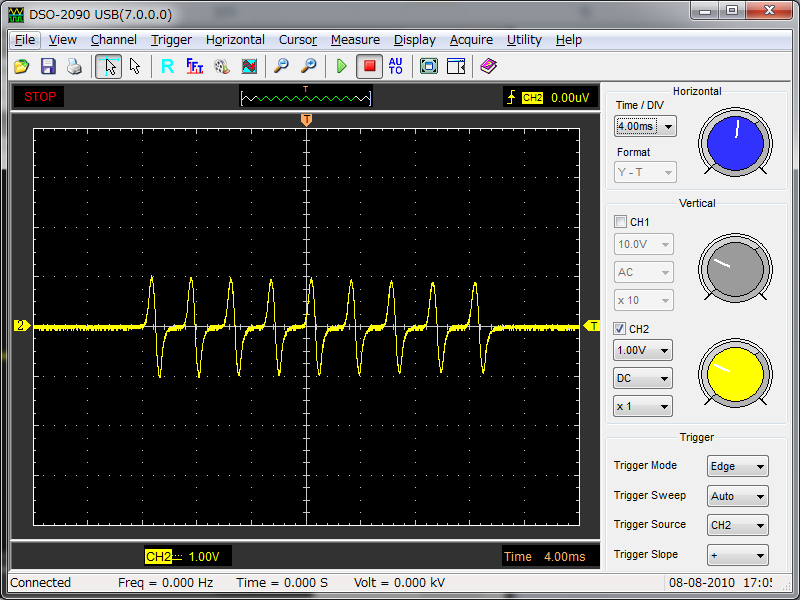Screen dimensions: 800x600
Task: Open the CH2 x 1 probe dropdown
Action: tap(642, 407)
